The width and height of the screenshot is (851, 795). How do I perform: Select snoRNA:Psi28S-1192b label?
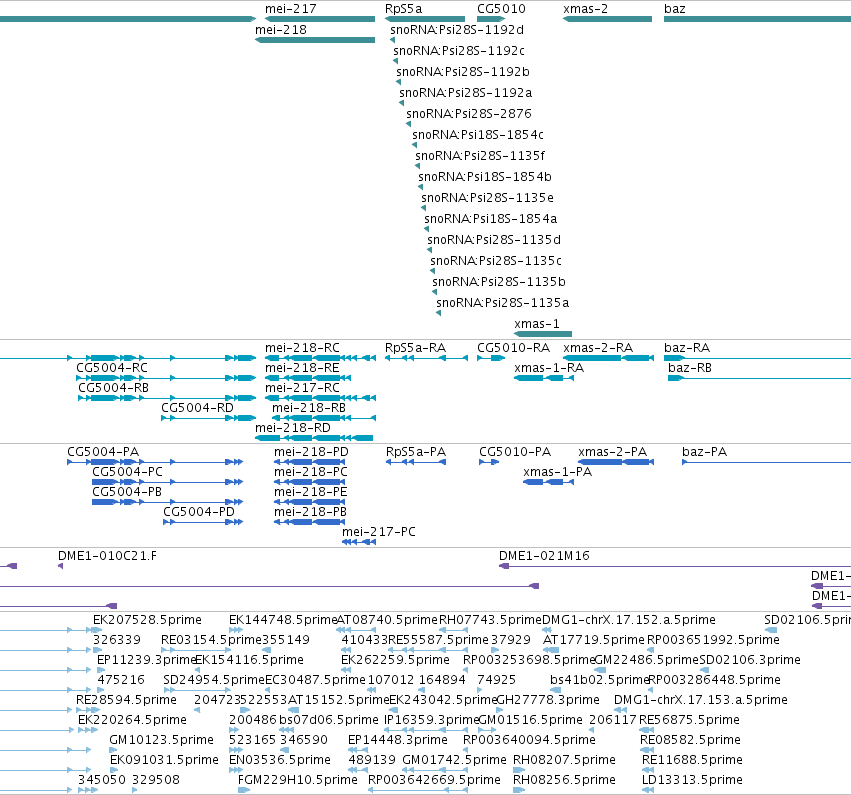pyautogui.click(x=463, y=72)
